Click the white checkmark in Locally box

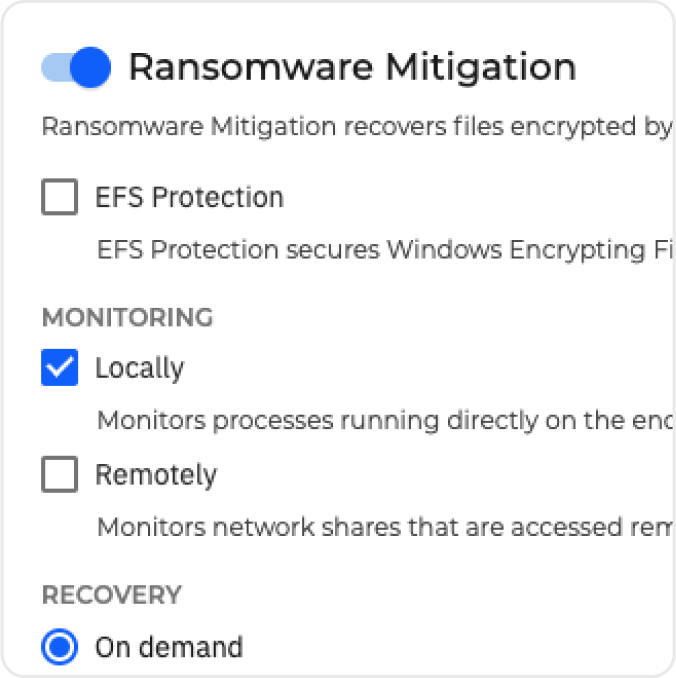(60, 368)
